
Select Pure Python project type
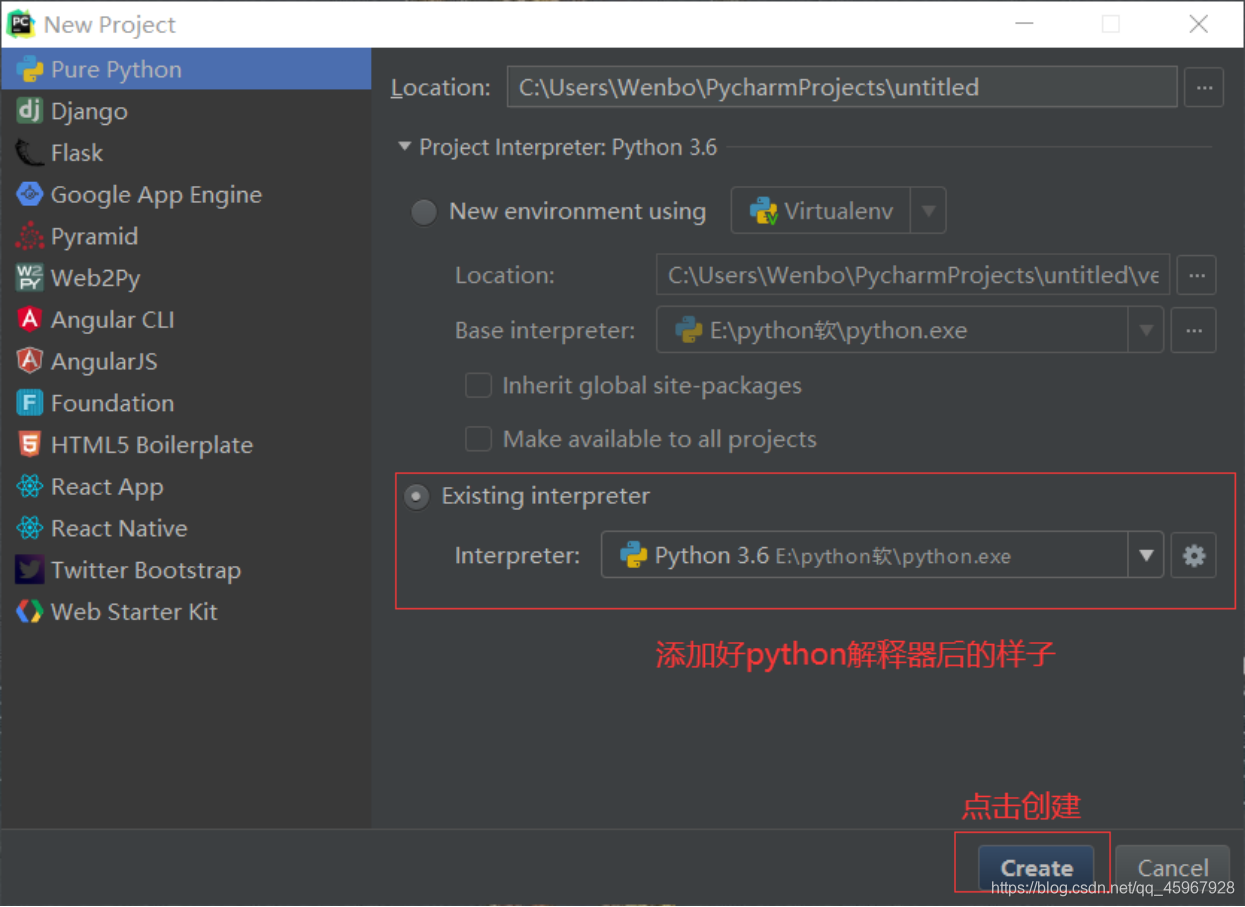(x=185, y=70)
